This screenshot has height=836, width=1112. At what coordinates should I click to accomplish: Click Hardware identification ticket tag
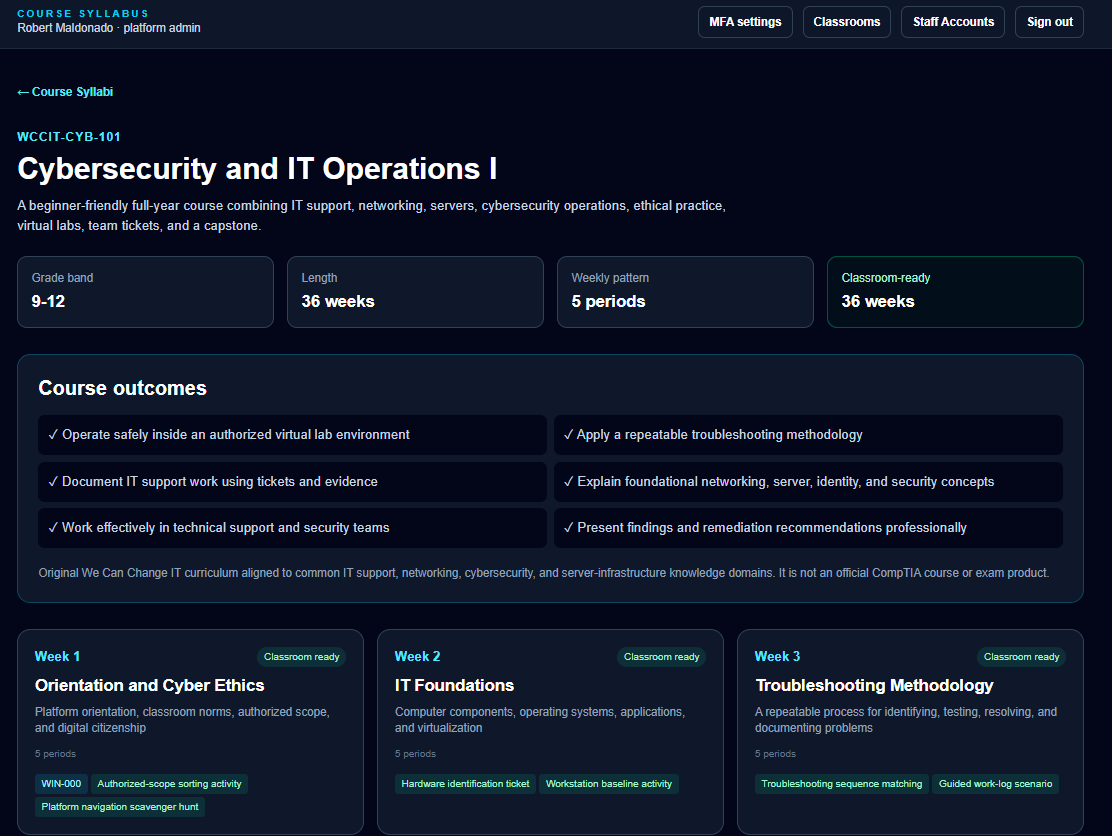tap(465, 784)
